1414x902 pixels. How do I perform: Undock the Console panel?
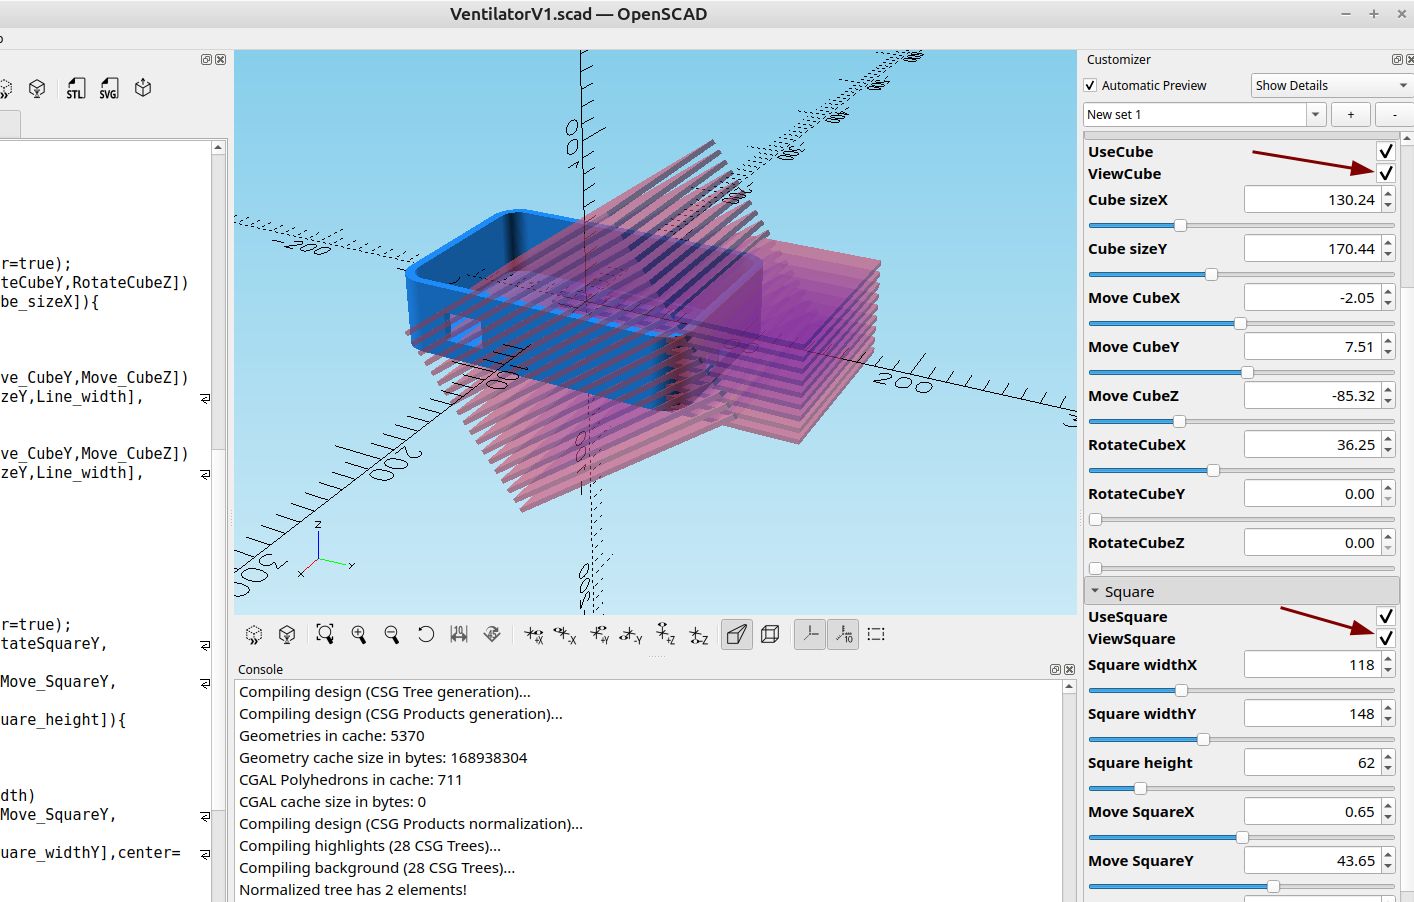(x=1055, y=669)
